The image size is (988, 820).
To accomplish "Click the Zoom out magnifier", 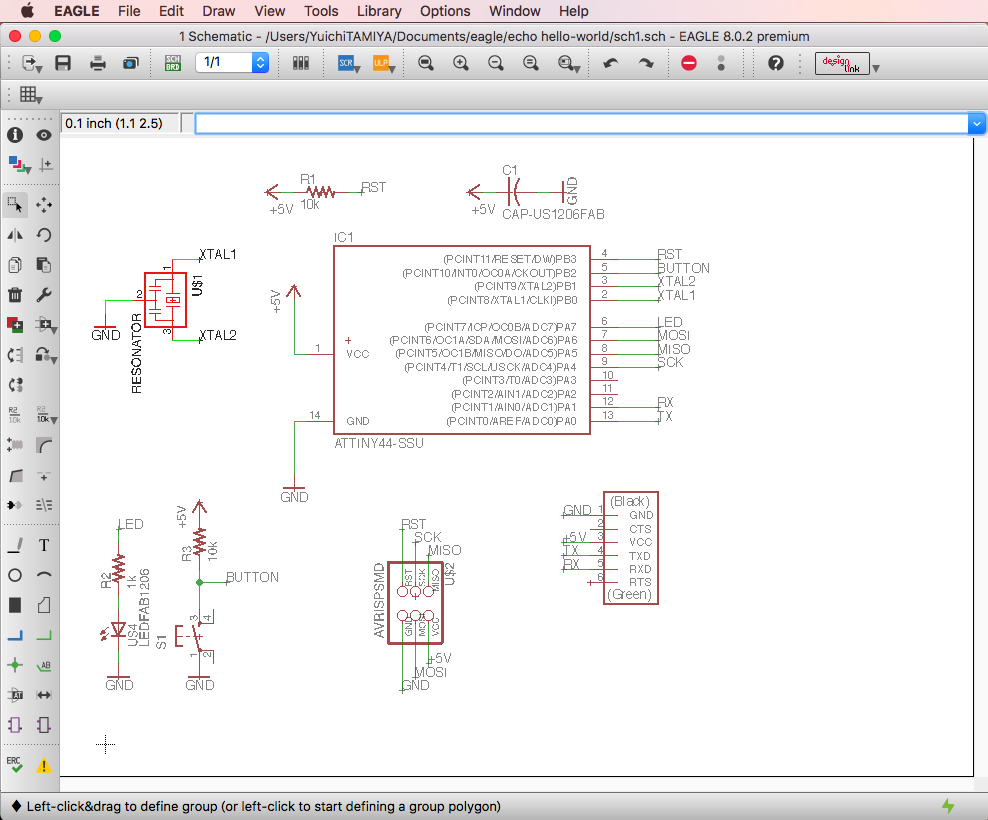I will 496,63.
